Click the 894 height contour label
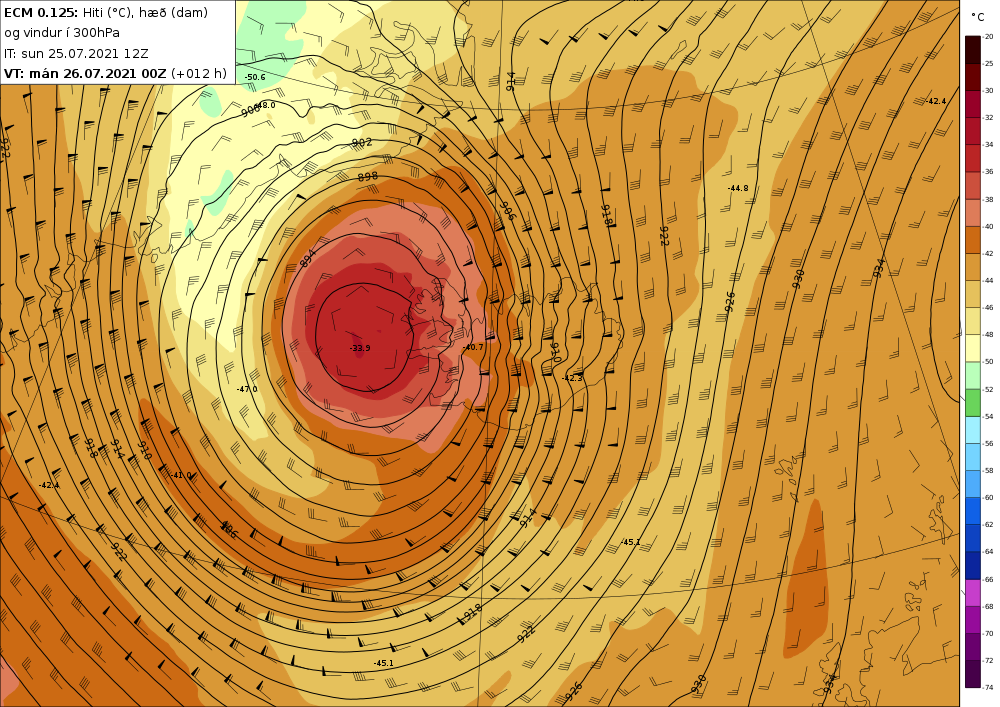Screen dimensions: 1000x707 click(307, 258)
